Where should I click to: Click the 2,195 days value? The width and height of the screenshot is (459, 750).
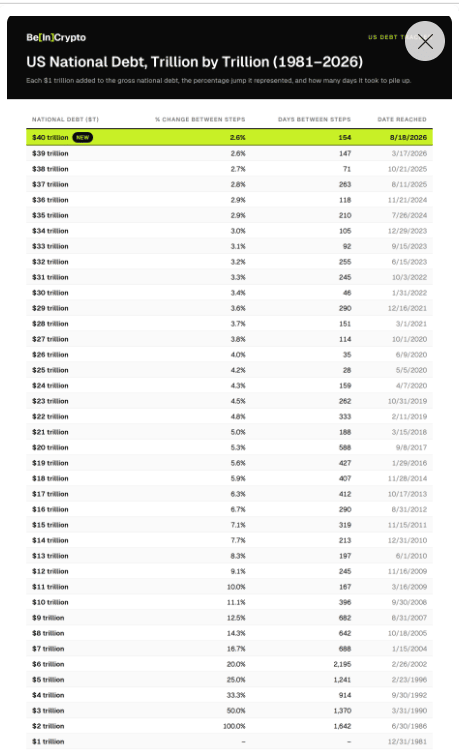(x=342, y=664)
